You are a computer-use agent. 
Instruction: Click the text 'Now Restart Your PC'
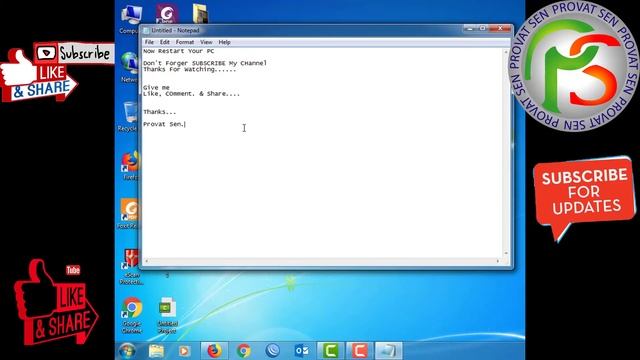tap(178, 51)
